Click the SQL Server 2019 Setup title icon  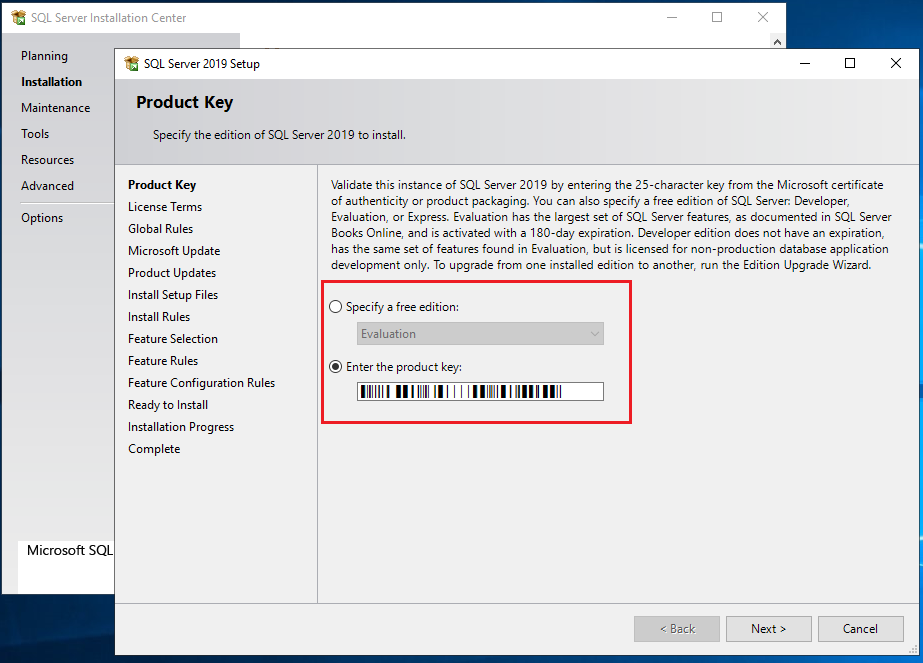point(131,63)
